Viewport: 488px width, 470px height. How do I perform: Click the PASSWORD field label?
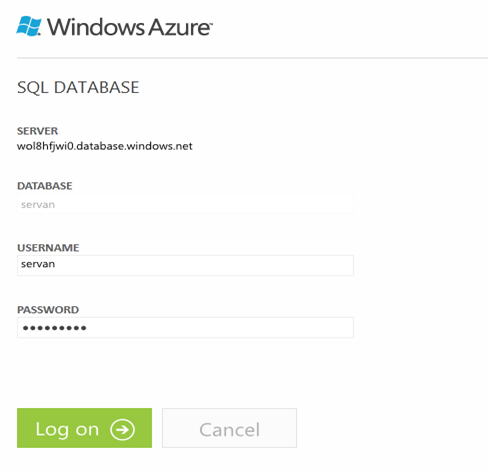[x=48, y=310]
